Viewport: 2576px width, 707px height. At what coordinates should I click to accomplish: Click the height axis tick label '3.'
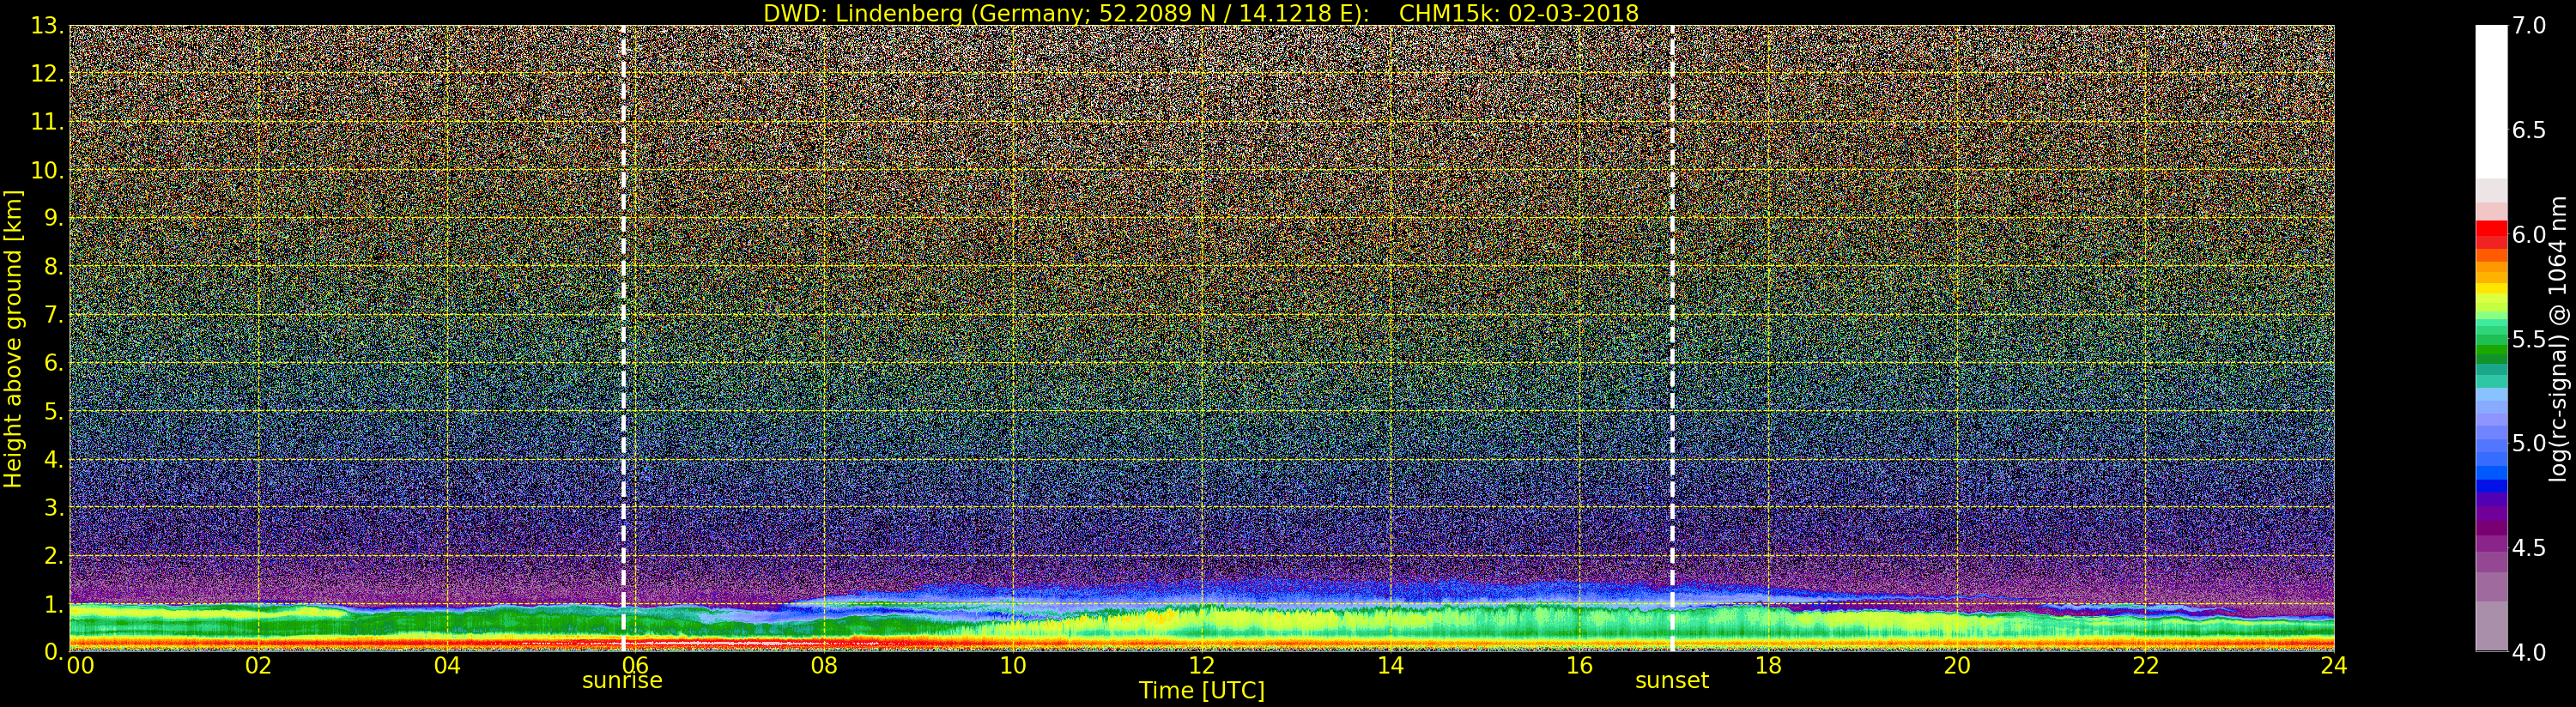tap(54, 507)
